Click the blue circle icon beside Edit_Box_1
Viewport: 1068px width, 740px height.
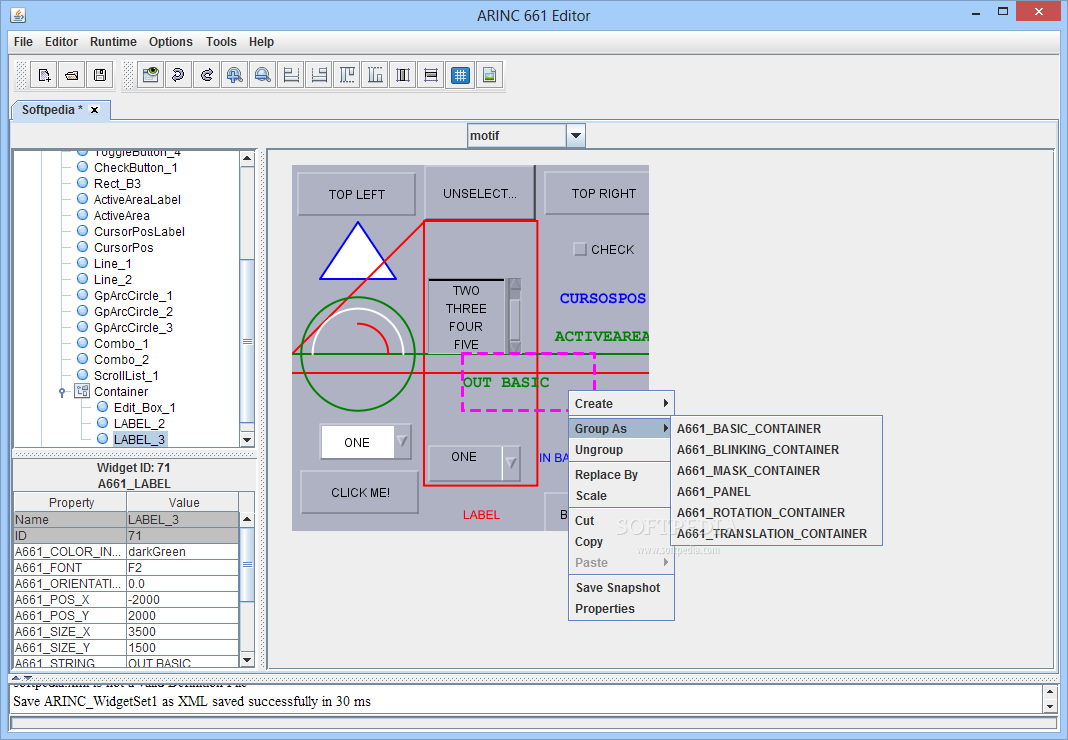tap(102, 407)
